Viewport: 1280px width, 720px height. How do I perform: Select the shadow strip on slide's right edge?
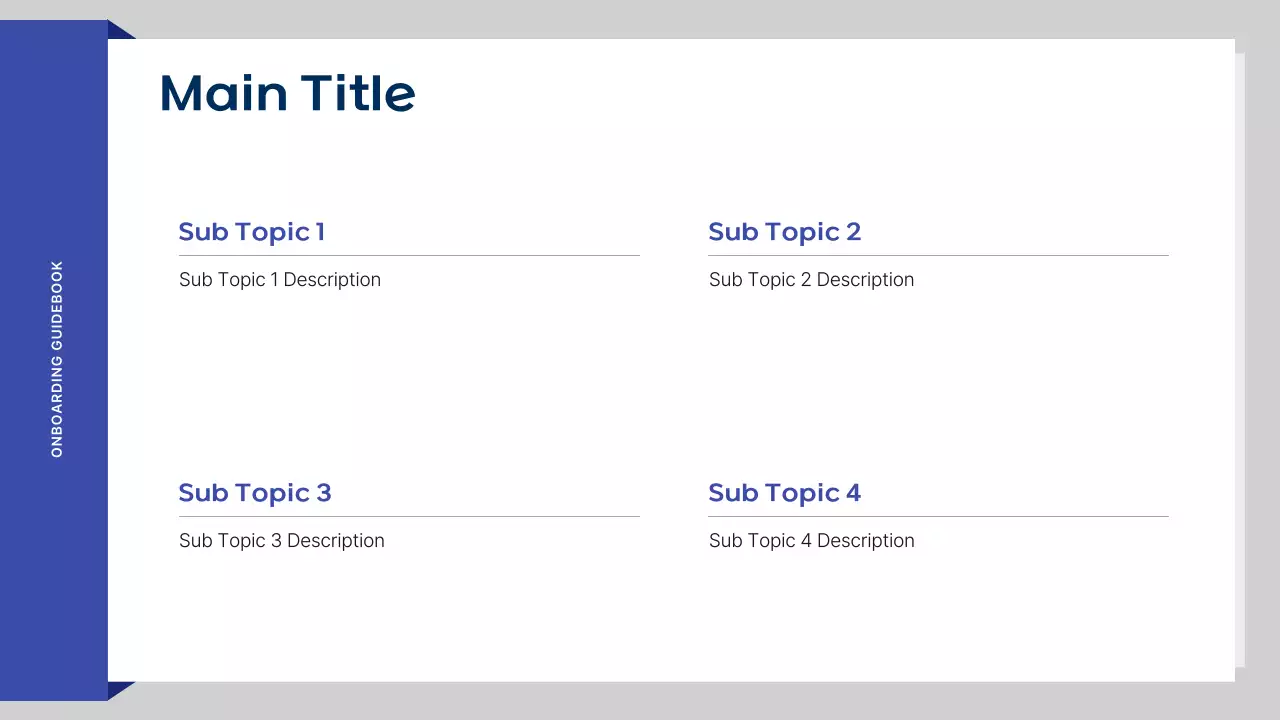point(1240,360)
